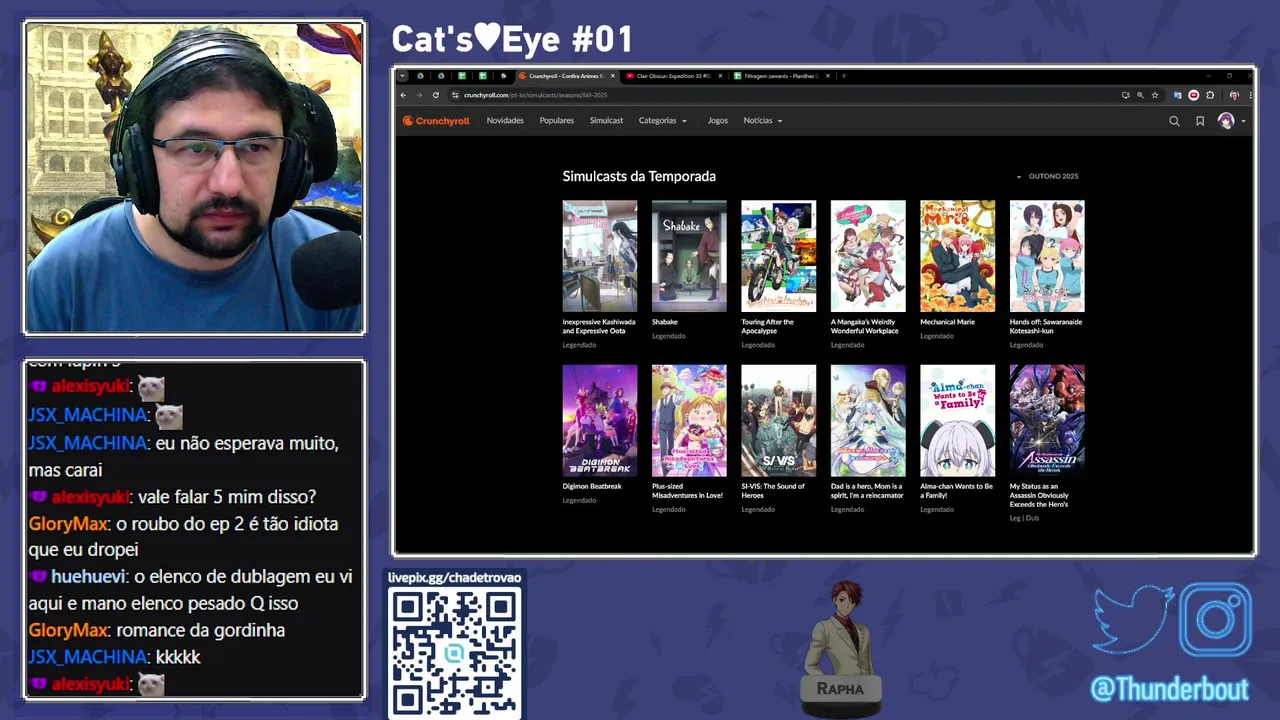Open the My Status as an Assassin poster
Viewport: 1280px width, 720px height.
pos(1047,420)
